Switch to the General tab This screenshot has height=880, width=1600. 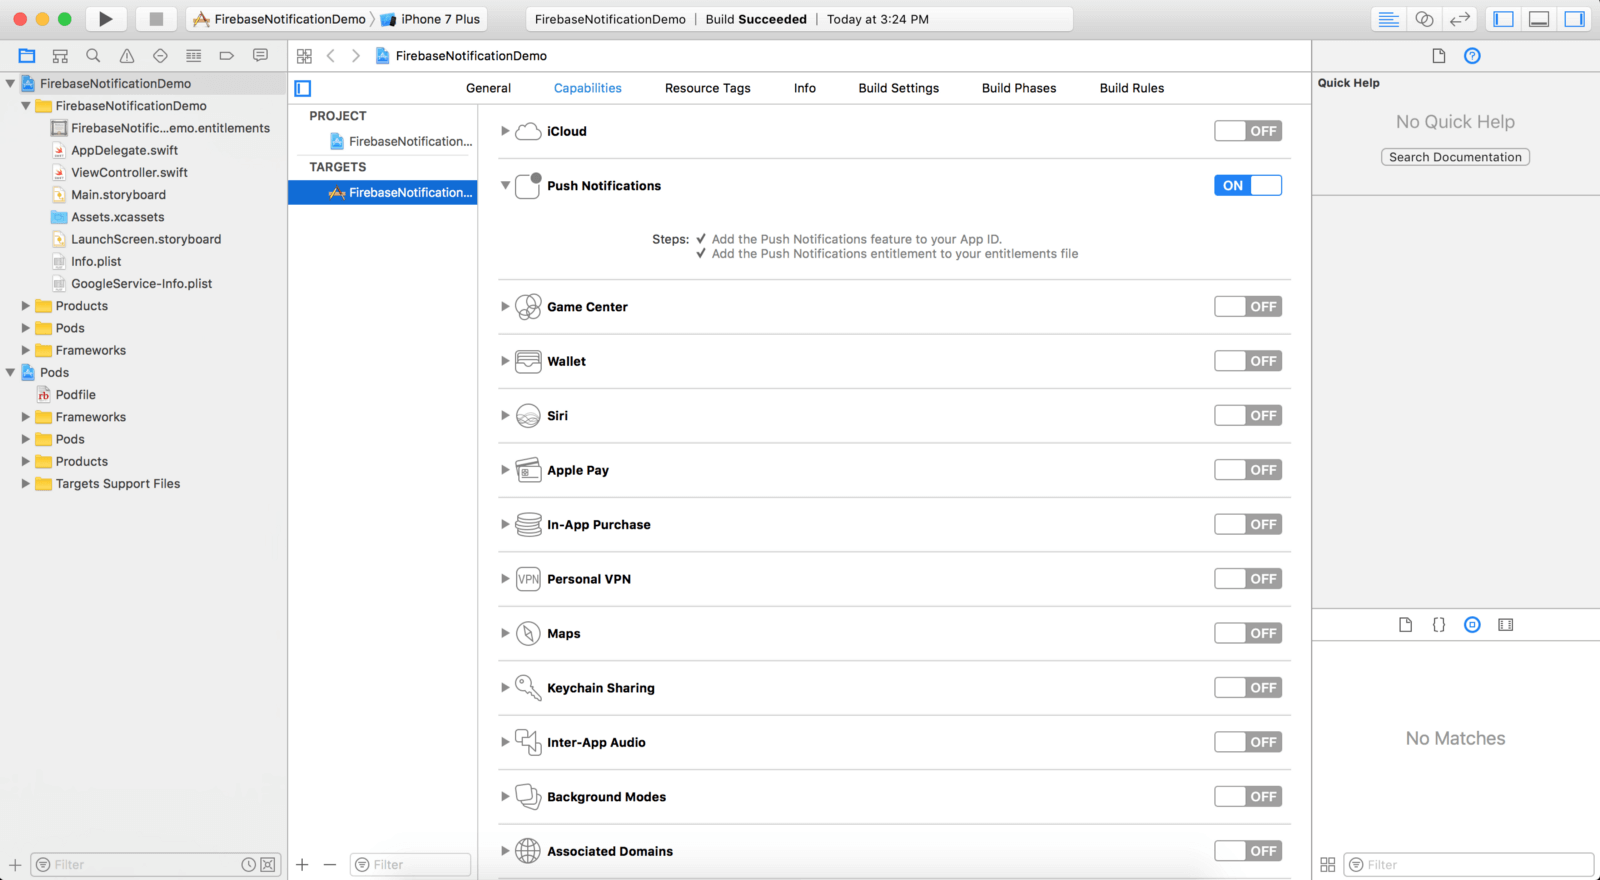[x=488, y=88]
